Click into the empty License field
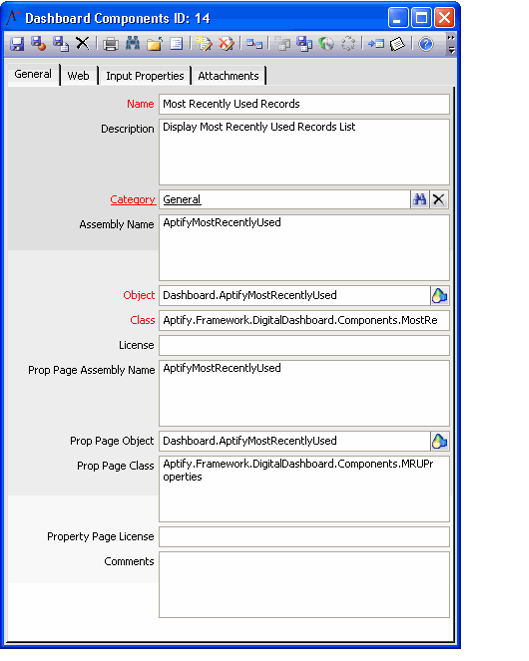This screenshot has width=529, height=661. [x=304, y=346]
